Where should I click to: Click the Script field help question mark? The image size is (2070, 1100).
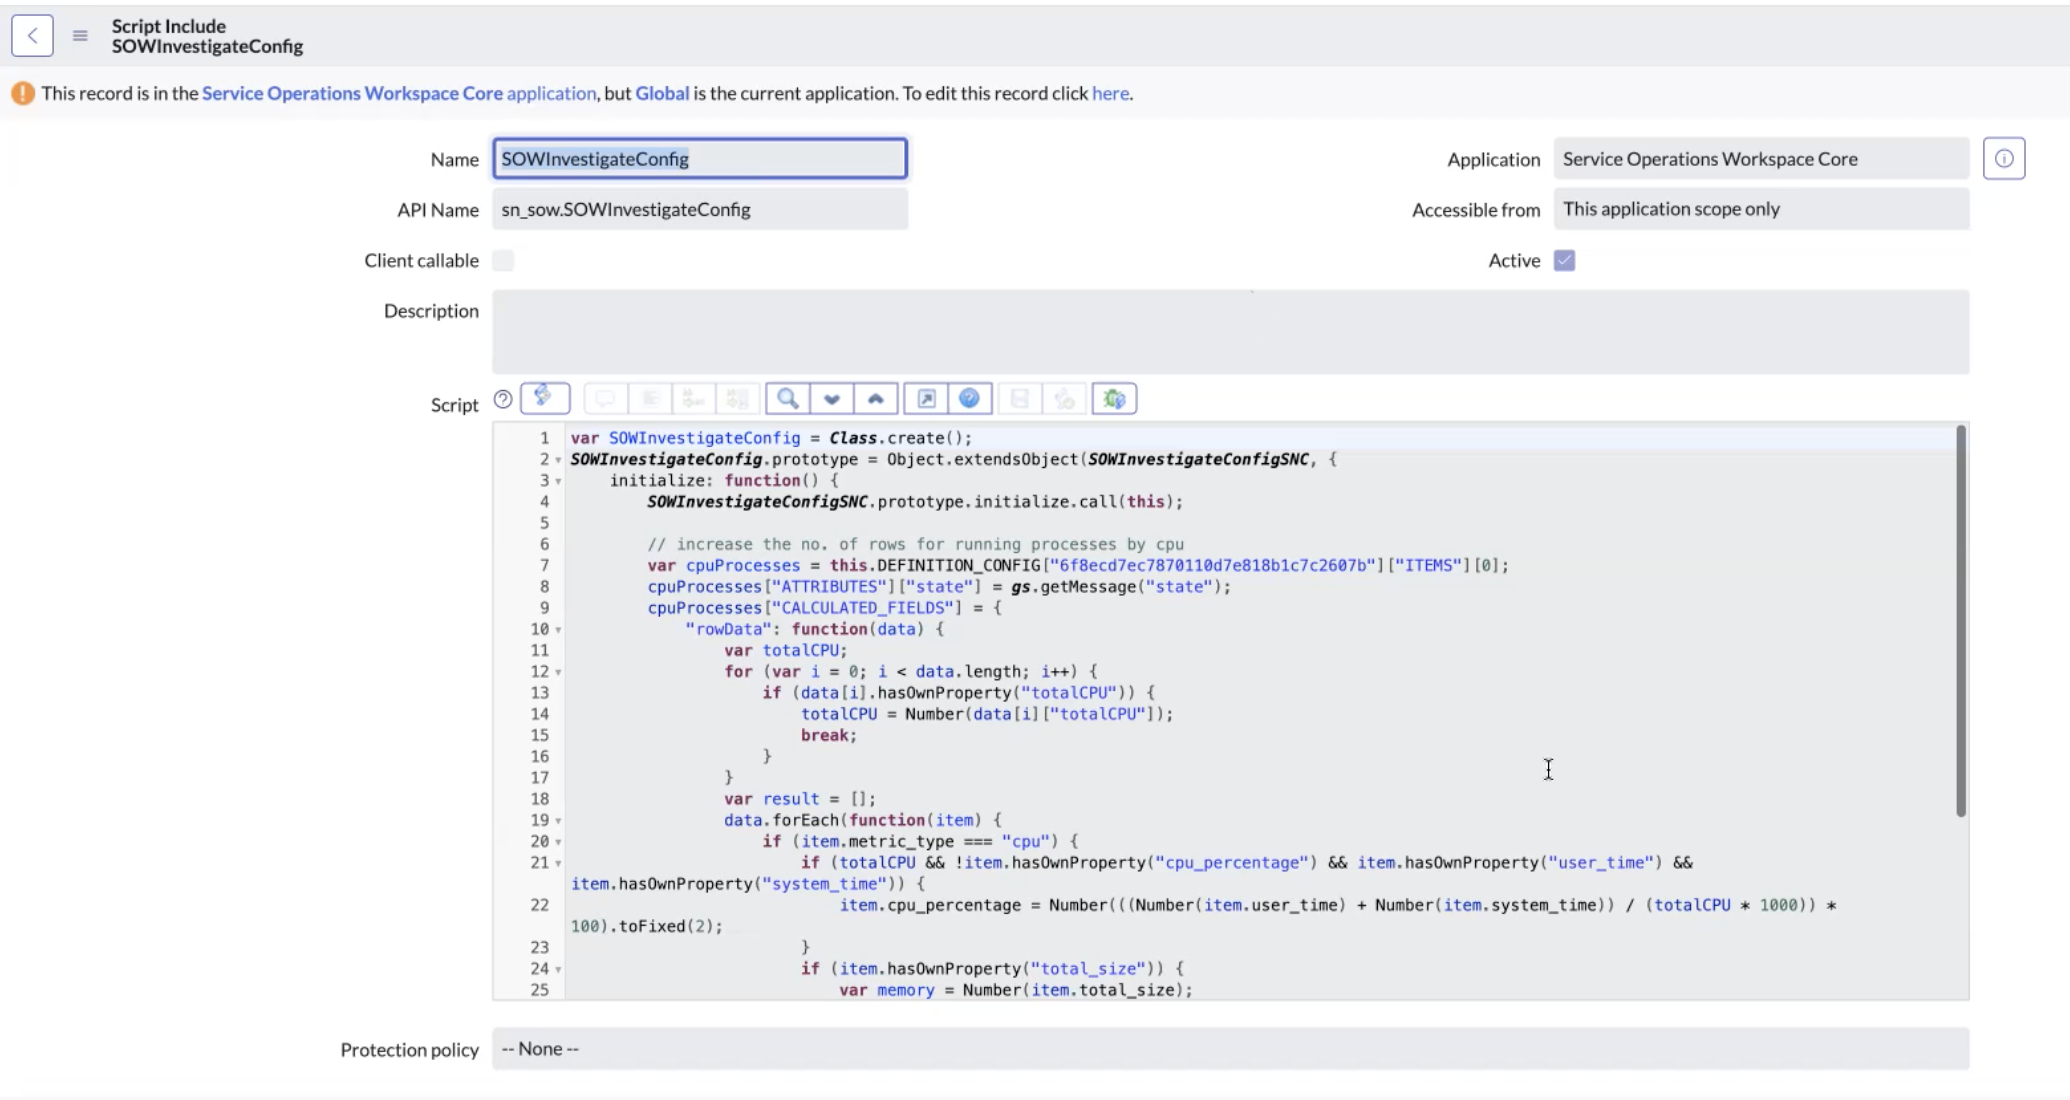[503, 399]
